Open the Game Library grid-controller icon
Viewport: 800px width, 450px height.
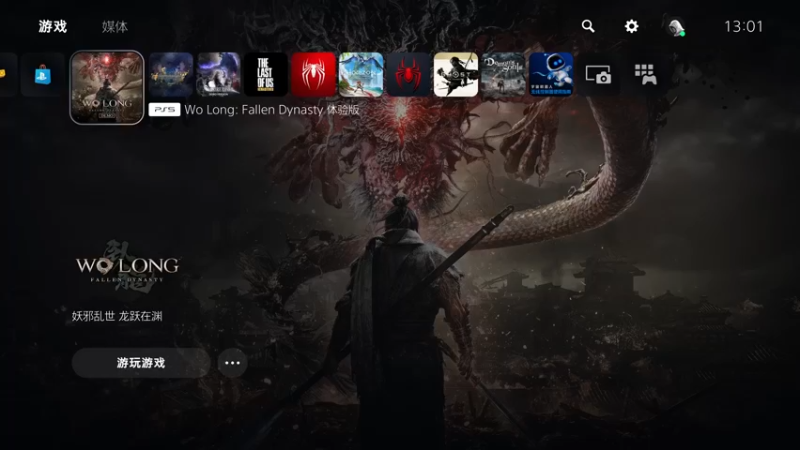[645, 74]
